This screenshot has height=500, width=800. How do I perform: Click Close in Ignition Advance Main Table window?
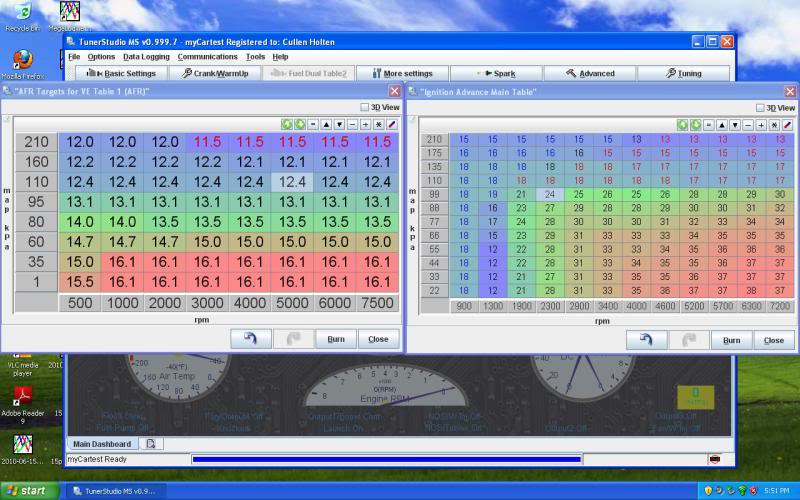774,340
